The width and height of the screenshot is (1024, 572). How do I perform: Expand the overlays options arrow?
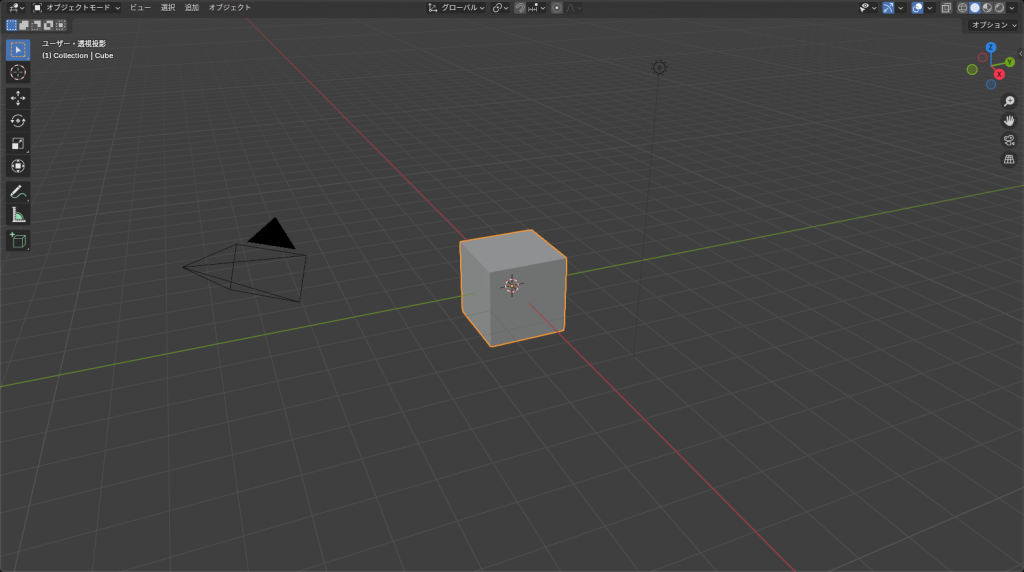click(930, 8)
